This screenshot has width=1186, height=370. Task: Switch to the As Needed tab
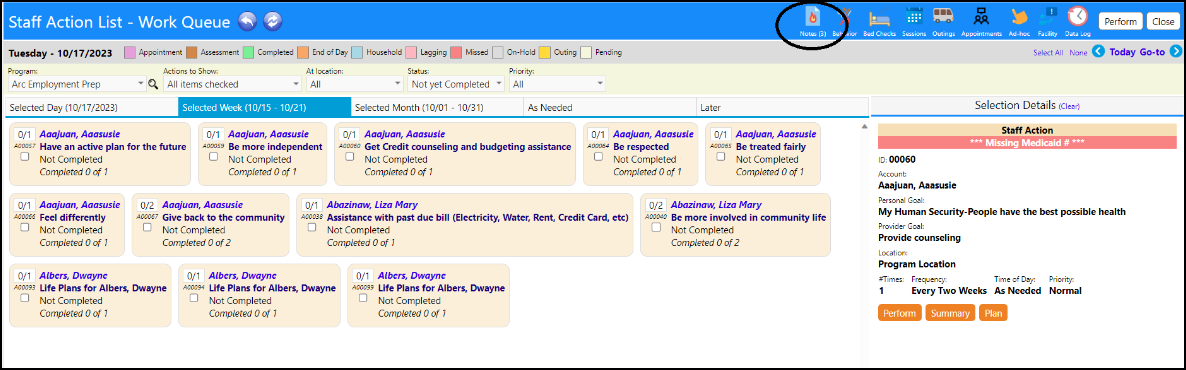pos(610,107)
